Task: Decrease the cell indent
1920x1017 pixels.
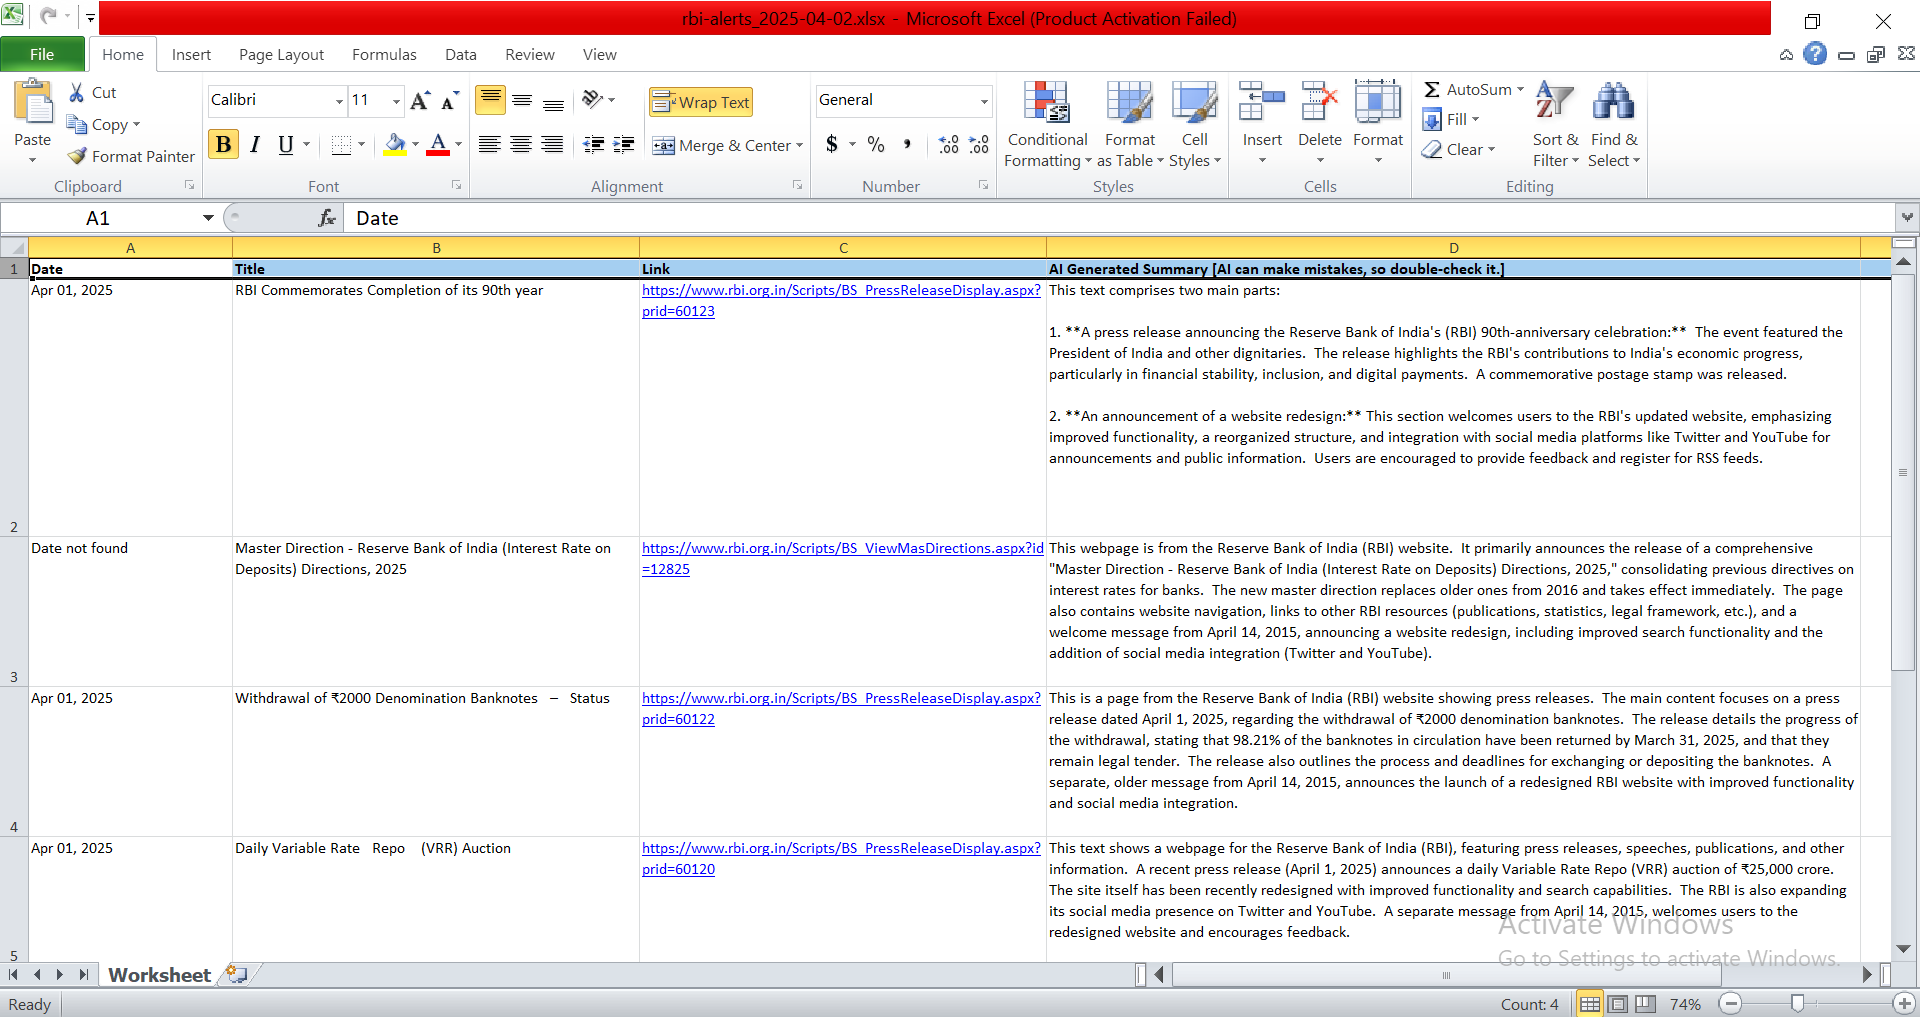Action: click(593, 145)
